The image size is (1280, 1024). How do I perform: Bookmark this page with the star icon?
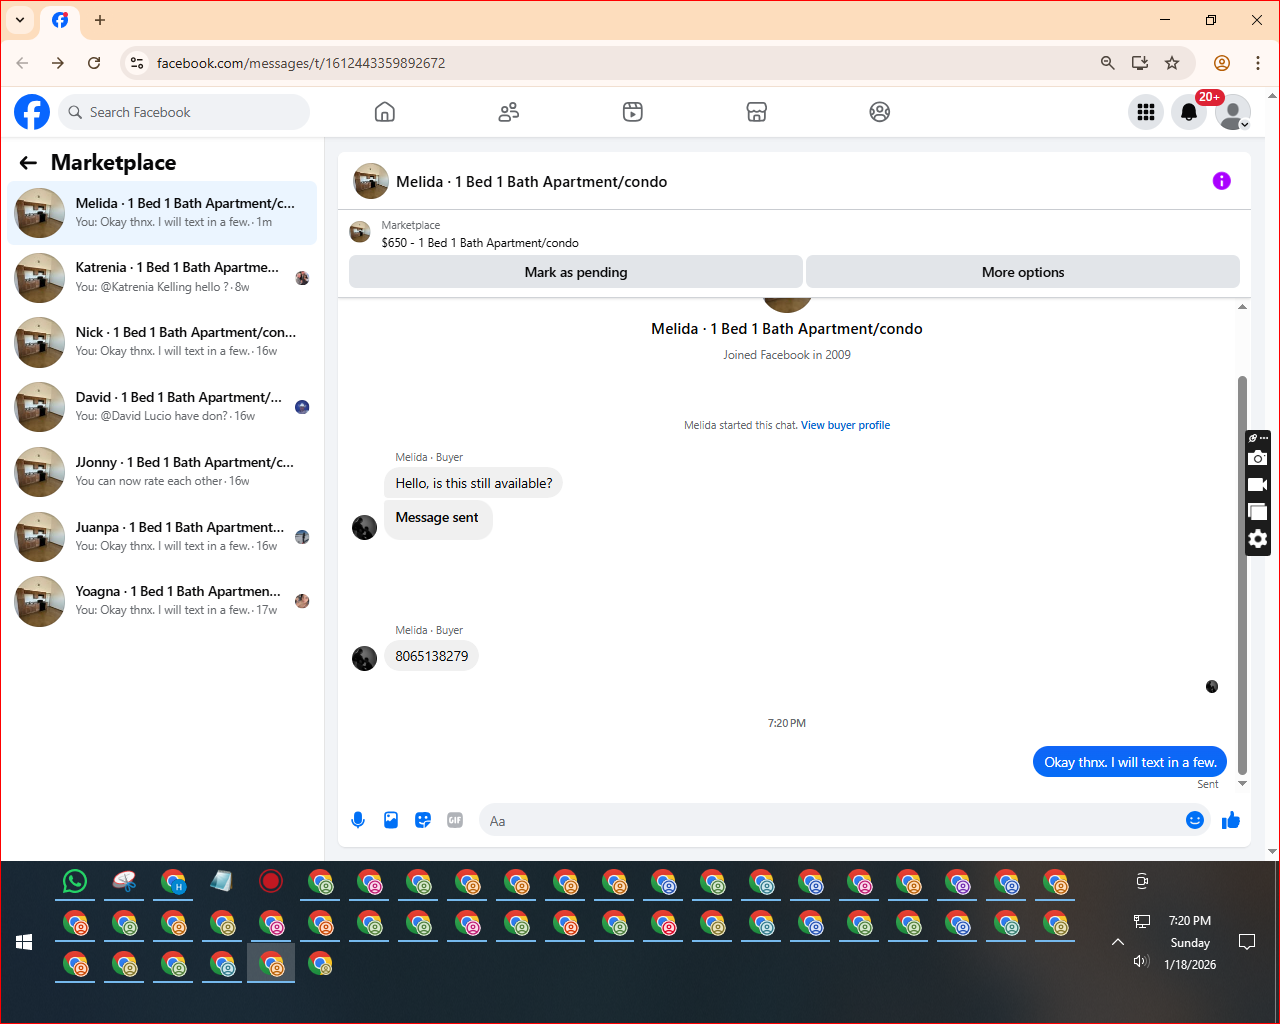coord(1172,63)
